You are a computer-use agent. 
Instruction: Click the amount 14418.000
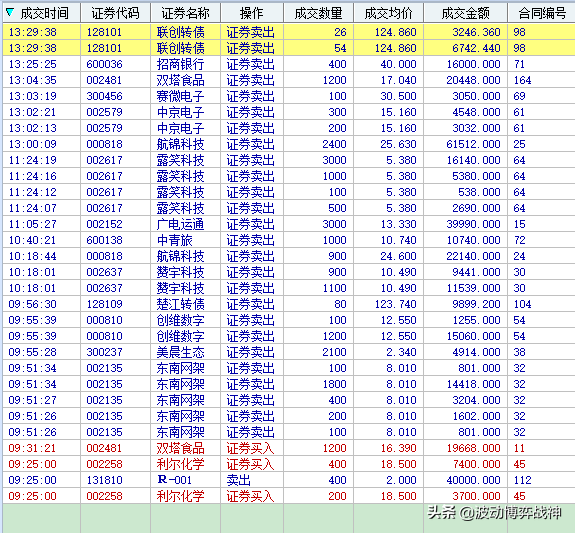pyautogui.click(x=473, y=384)
